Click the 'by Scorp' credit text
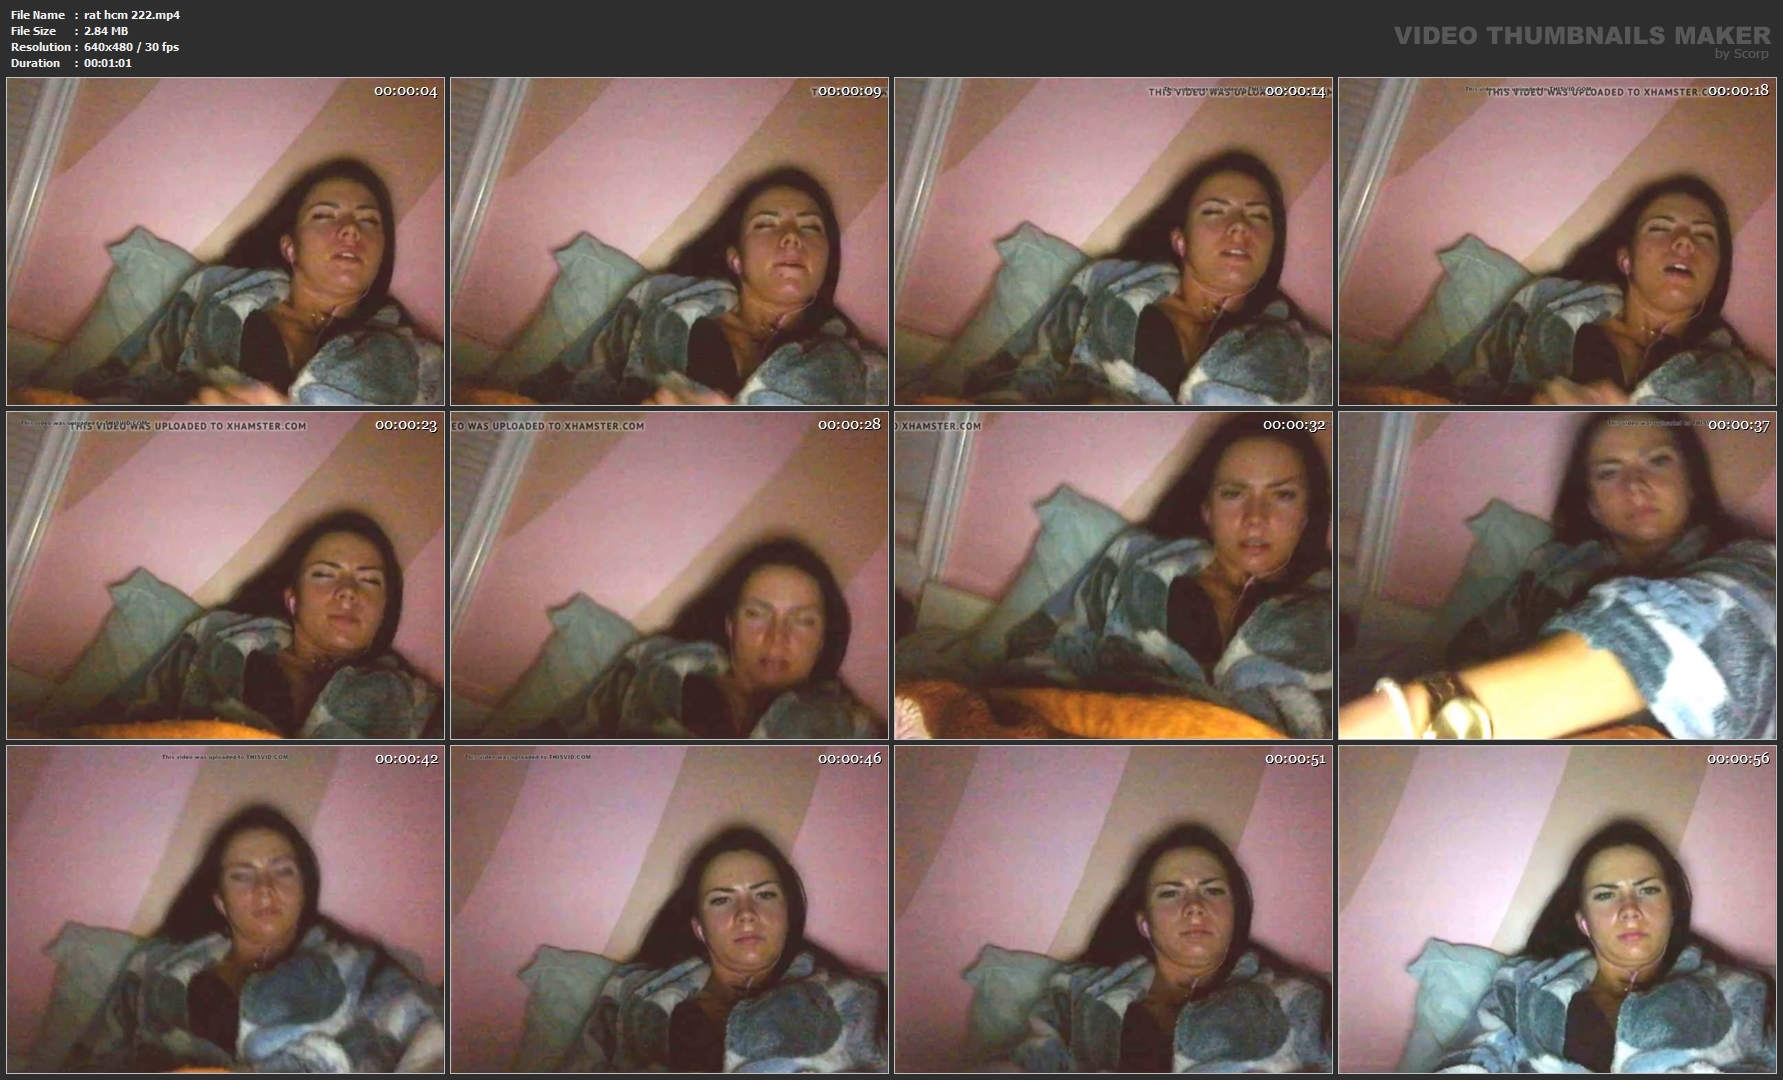 (x=1741, y=54)
